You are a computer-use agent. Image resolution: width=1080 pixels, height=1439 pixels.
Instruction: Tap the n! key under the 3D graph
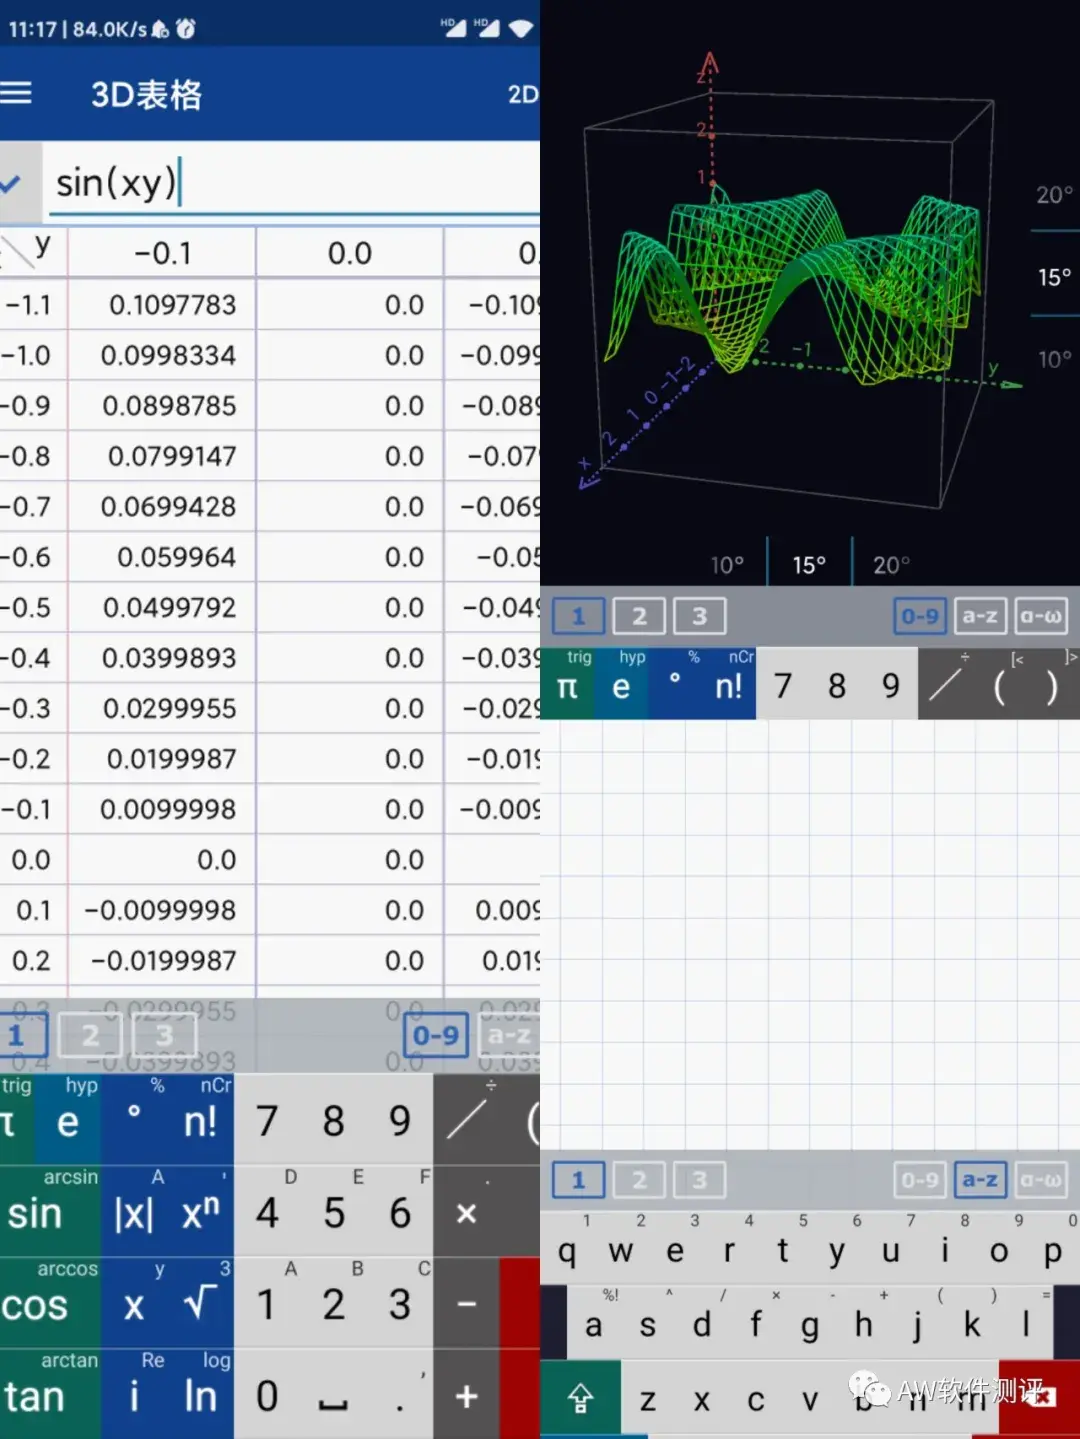[x=729, y=685]
